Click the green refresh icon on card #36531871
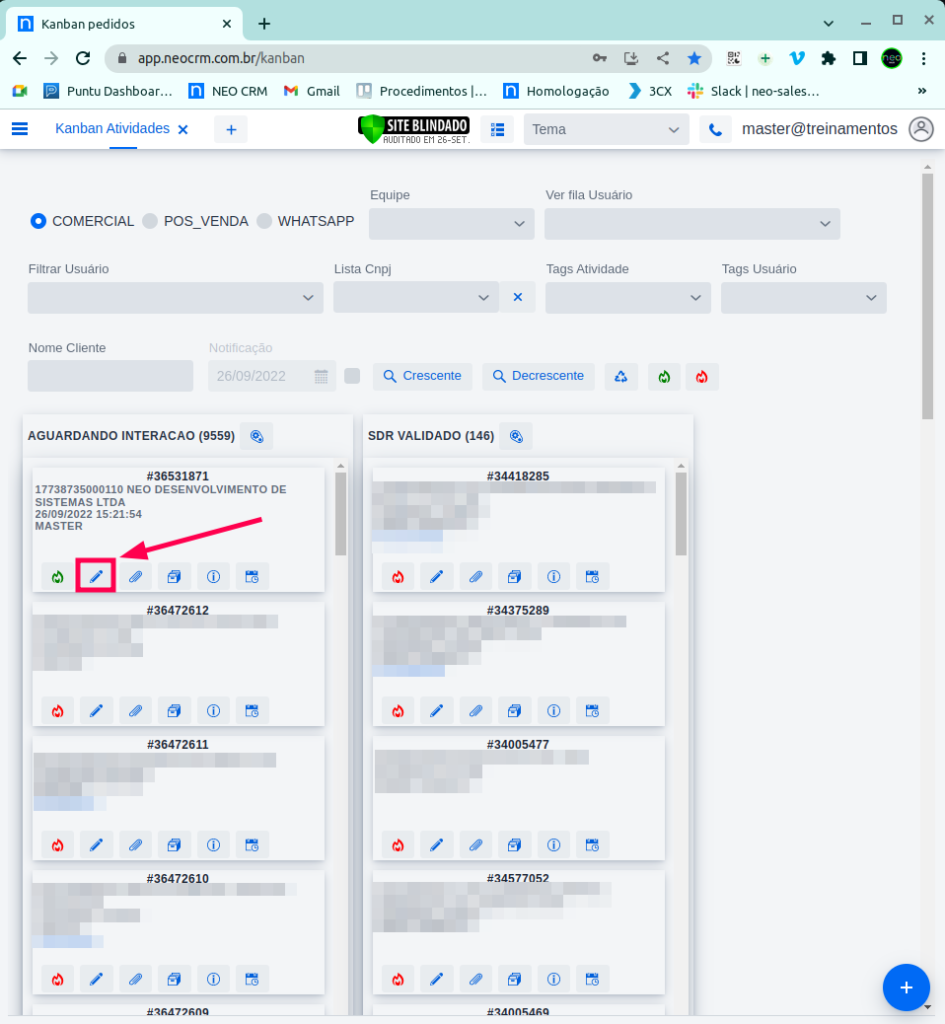The width and height of the screenshot is (945, 1024). [57, 576]
